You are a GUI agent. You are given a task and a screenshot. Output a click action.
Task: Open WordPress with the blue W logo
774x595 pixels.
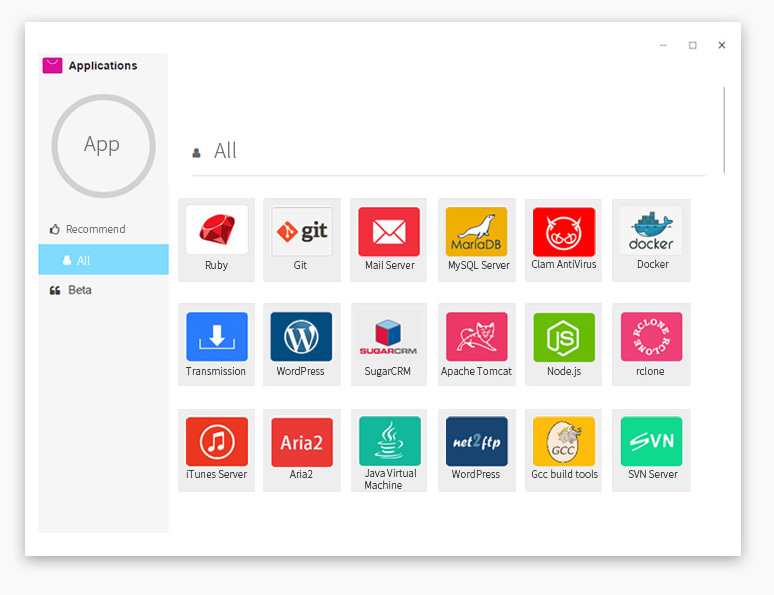point(301,337)
